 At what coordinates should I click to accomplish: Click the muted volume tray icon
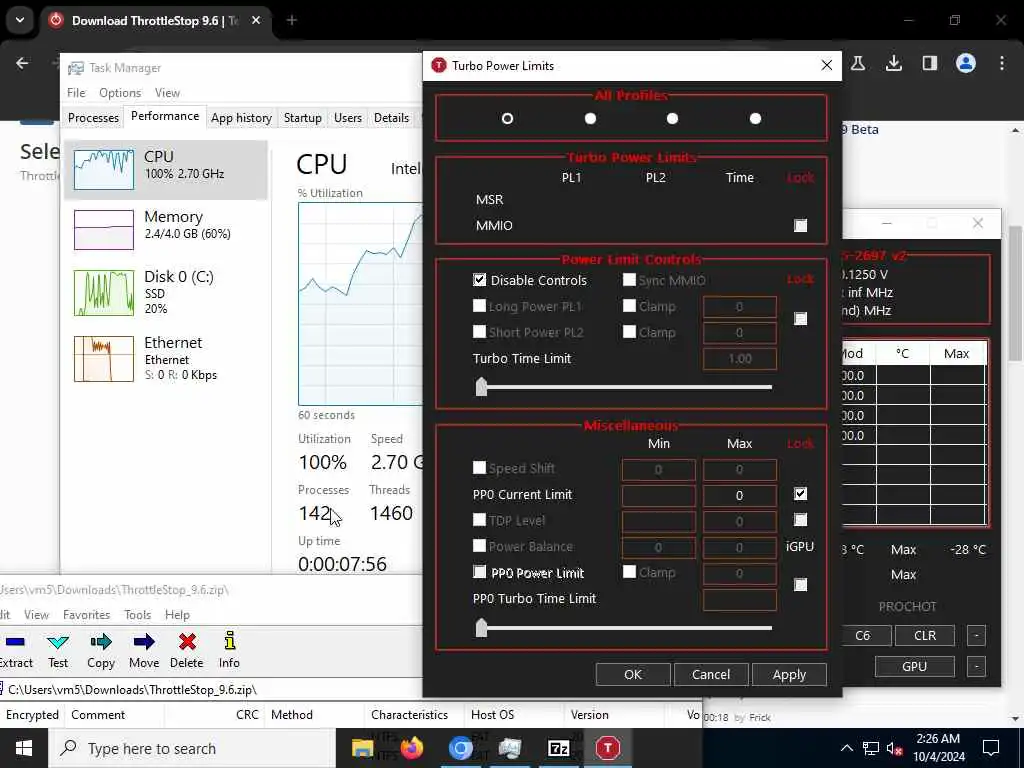[895, 748]
